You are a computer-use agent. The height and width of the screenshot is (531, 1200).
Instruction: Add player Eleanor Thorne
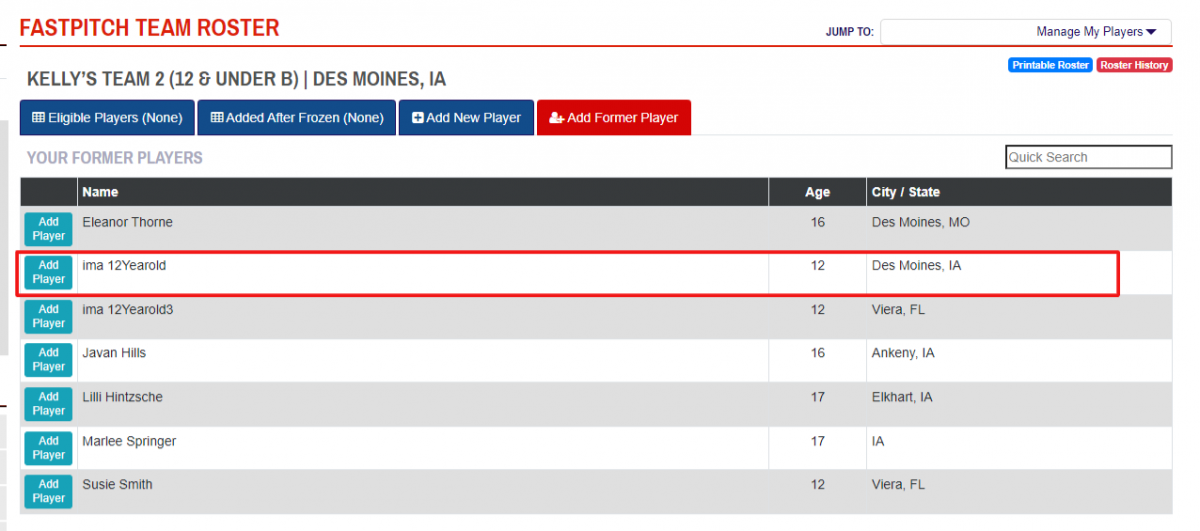[x=48, y=229]
